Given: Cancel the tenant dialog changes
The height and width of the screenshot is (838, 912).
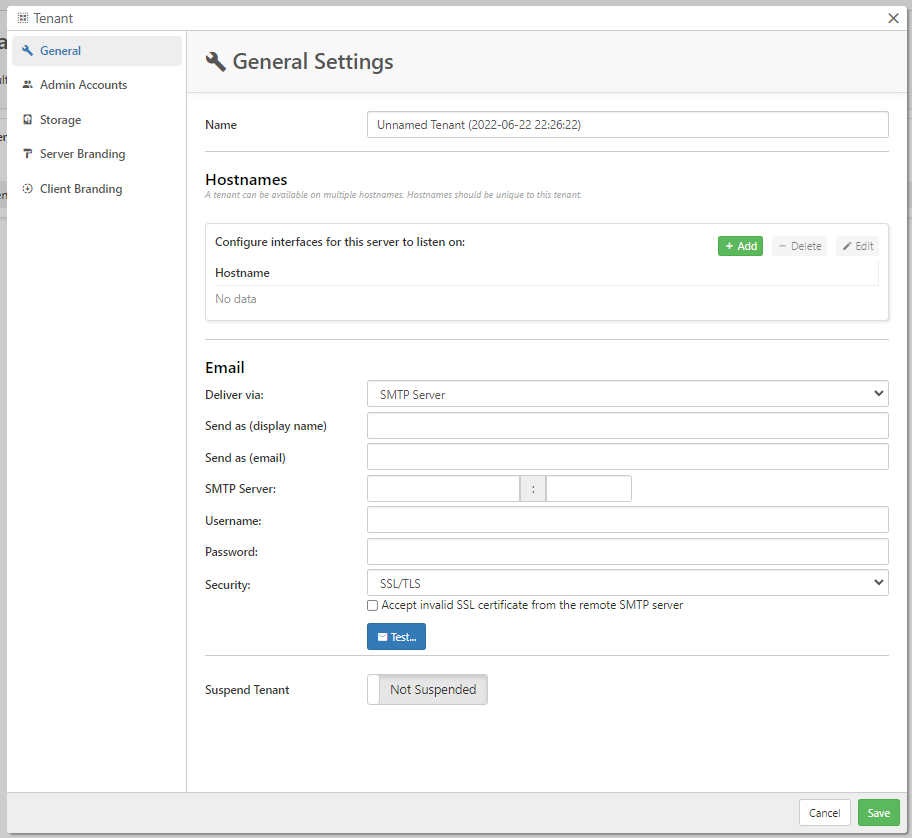Looking at the screenshot, I should click(x=824, y=813).
